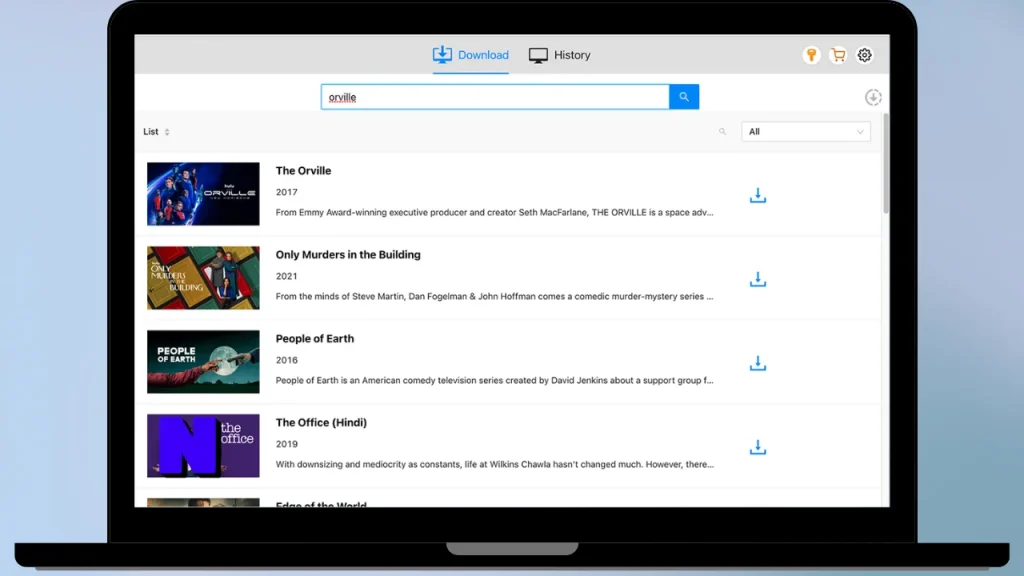This screenshot has height=576, width=1024.
Task: Switch to the Download tab
Action: pyautogui.click(x=471, y=55)
